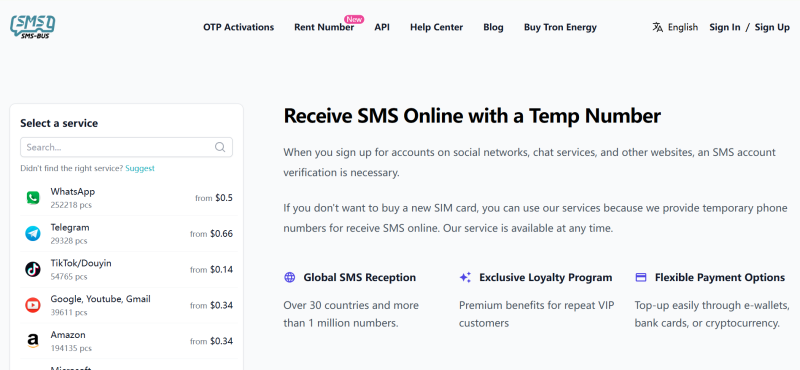Image resolution: width=800 pixels, height=370 pixels.
Task: Click the search magnifier icon
Action: 220,147
